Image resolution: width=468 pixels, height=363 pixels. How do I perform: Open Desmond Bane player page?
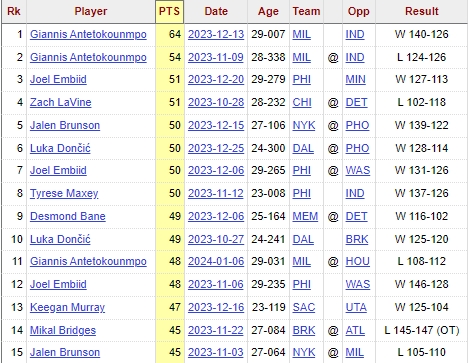[x=68, y=216]
